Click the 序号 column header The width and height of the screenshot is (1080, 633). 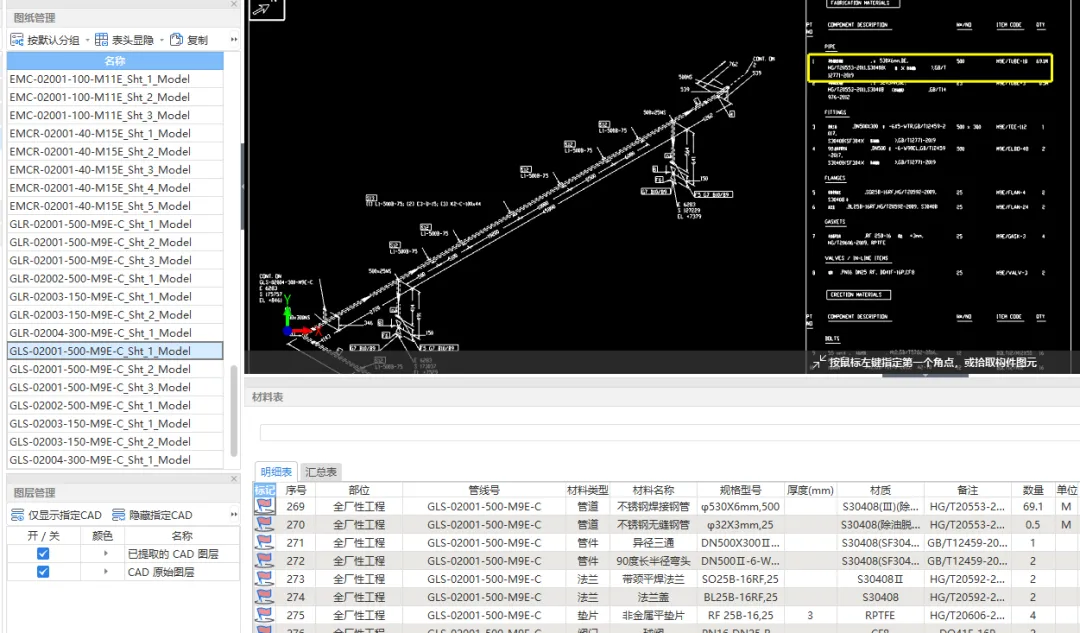tap(295, 490)
